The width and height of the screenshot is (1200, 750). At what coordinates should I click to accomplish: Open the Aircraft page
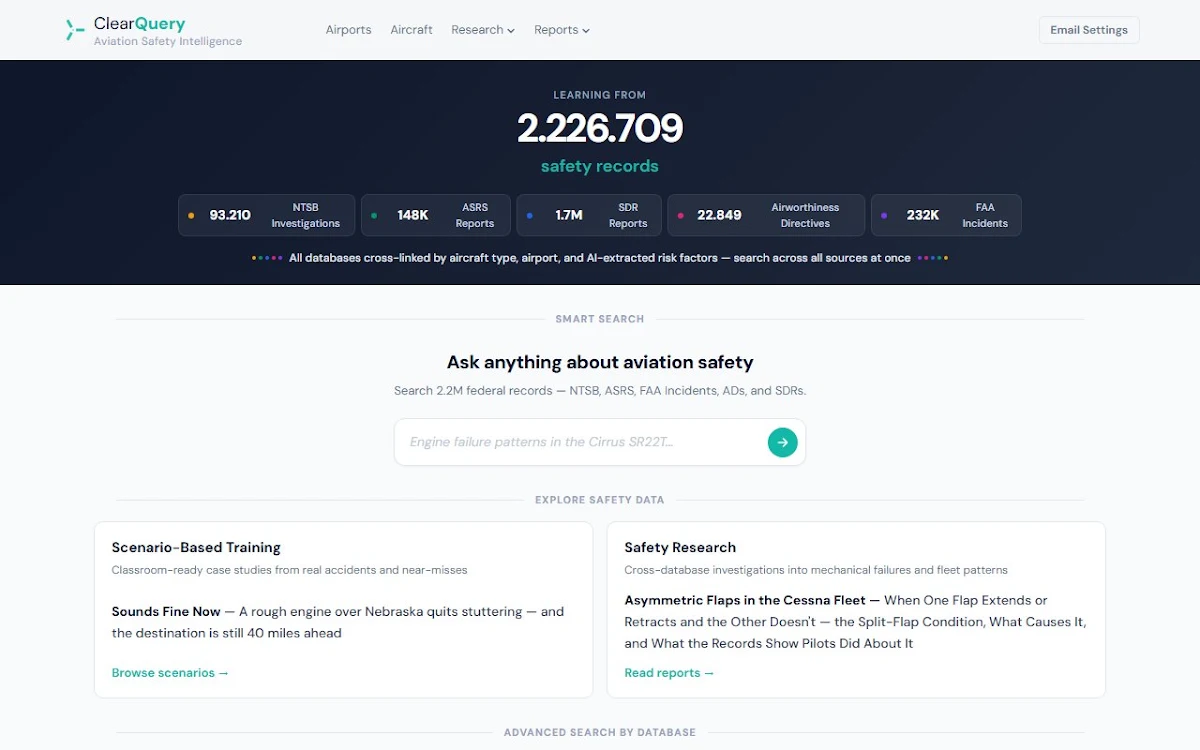411,30
